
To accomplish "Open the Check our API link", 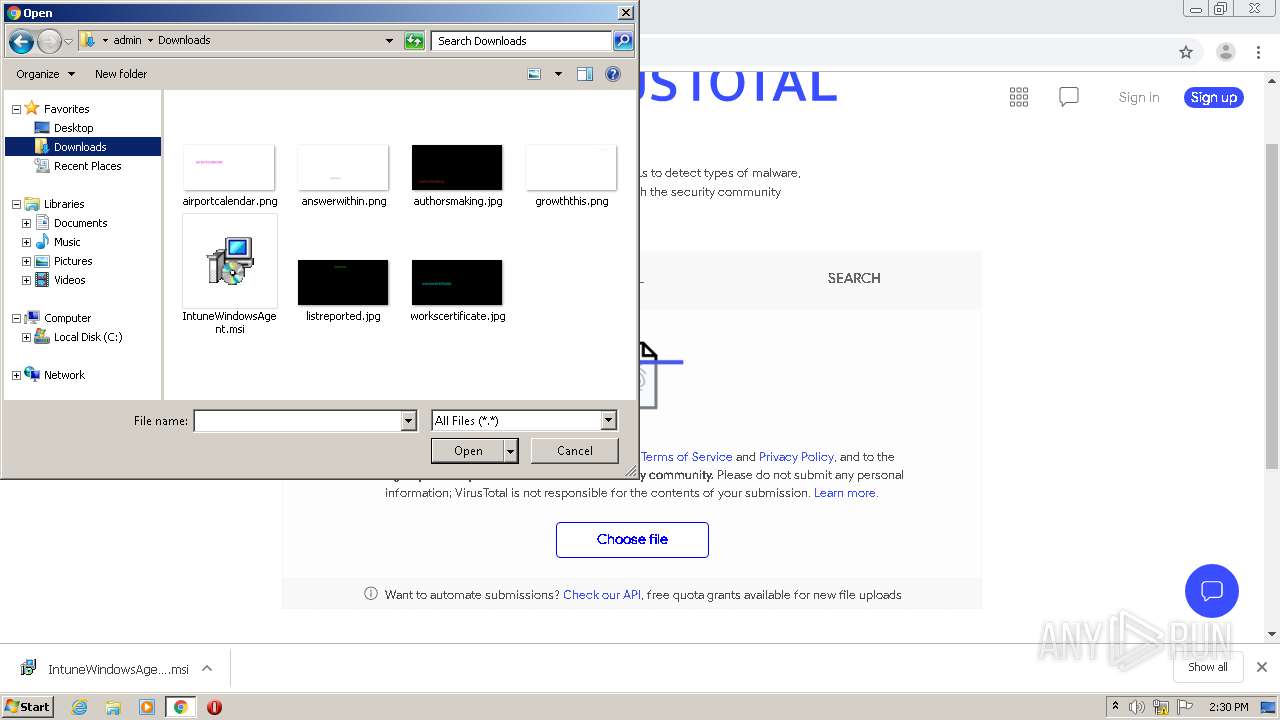I will (x=602, y=595).
